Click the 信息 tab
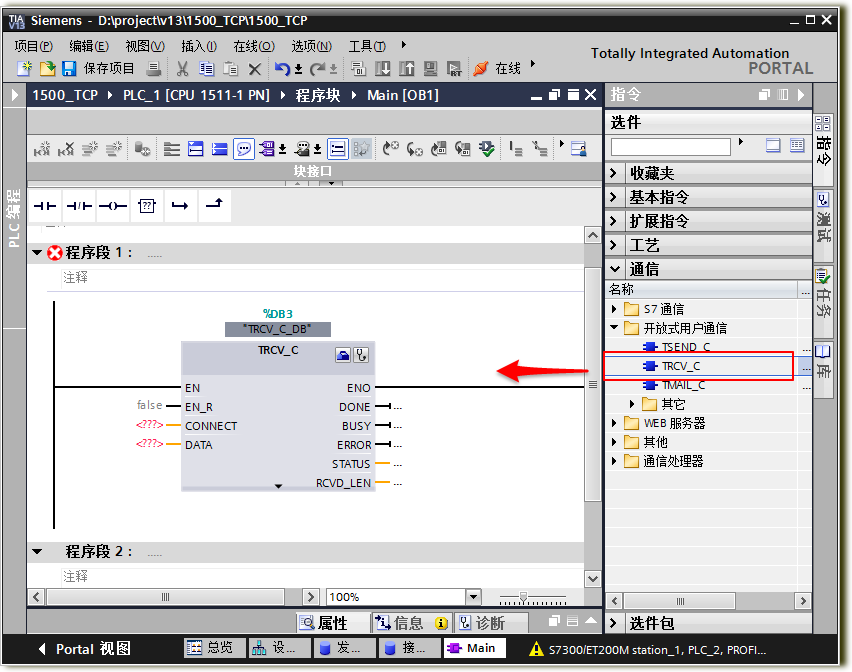The image size is (852, 672). (412, 623)
